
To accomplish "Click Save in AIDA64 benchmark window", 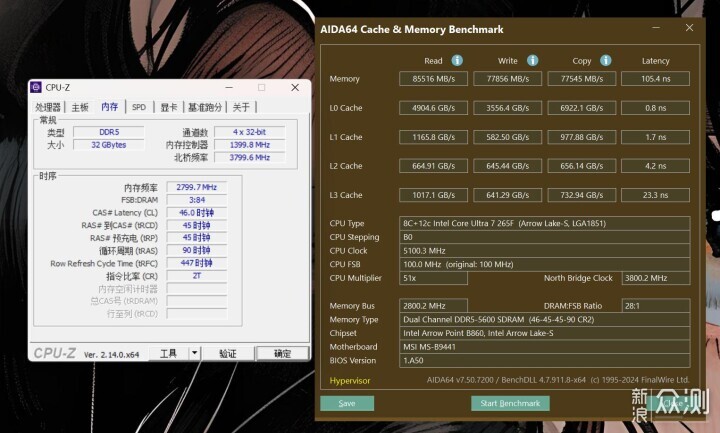I will 347,403.
